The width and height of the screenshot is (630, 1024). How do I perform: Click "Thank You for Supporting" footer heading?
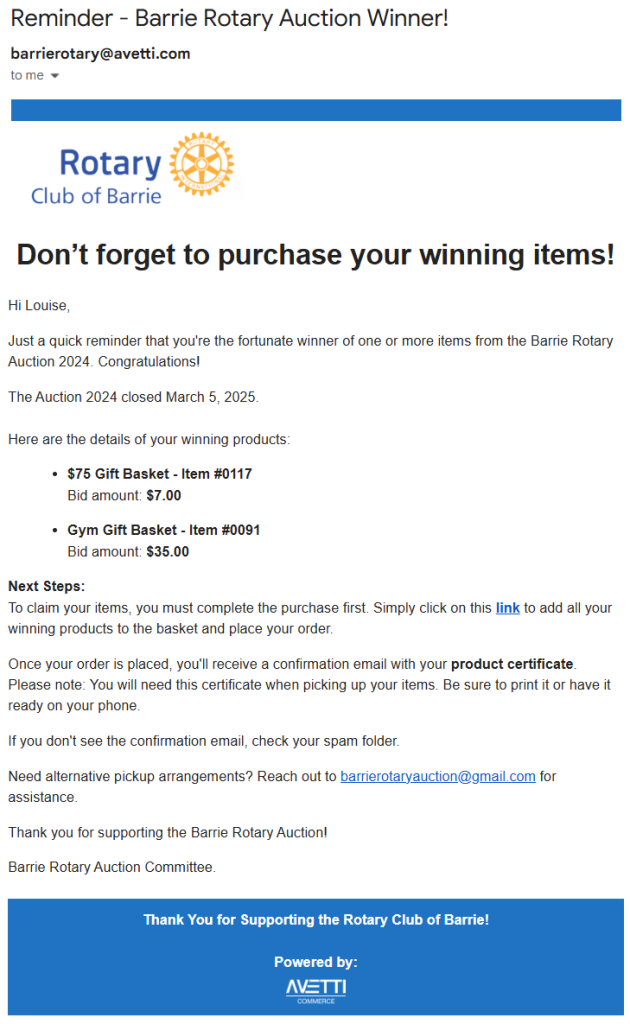[x=316, y=920]
